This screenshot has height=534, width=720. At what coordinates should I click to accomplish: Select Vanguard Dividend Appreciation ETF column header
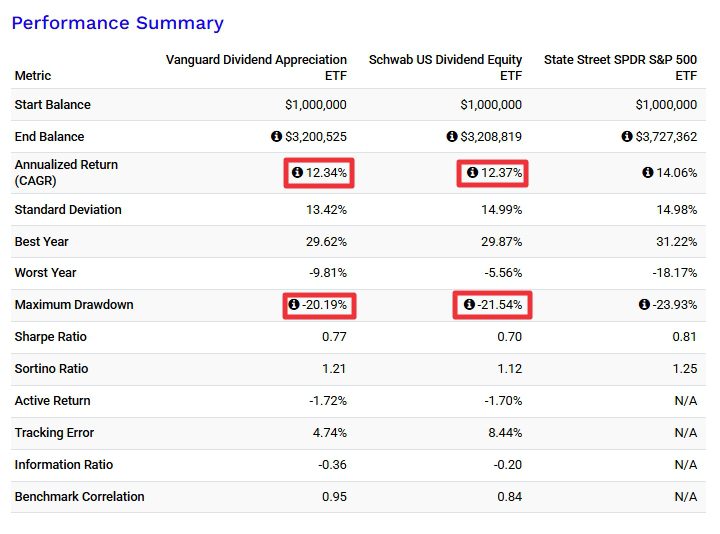256,67
